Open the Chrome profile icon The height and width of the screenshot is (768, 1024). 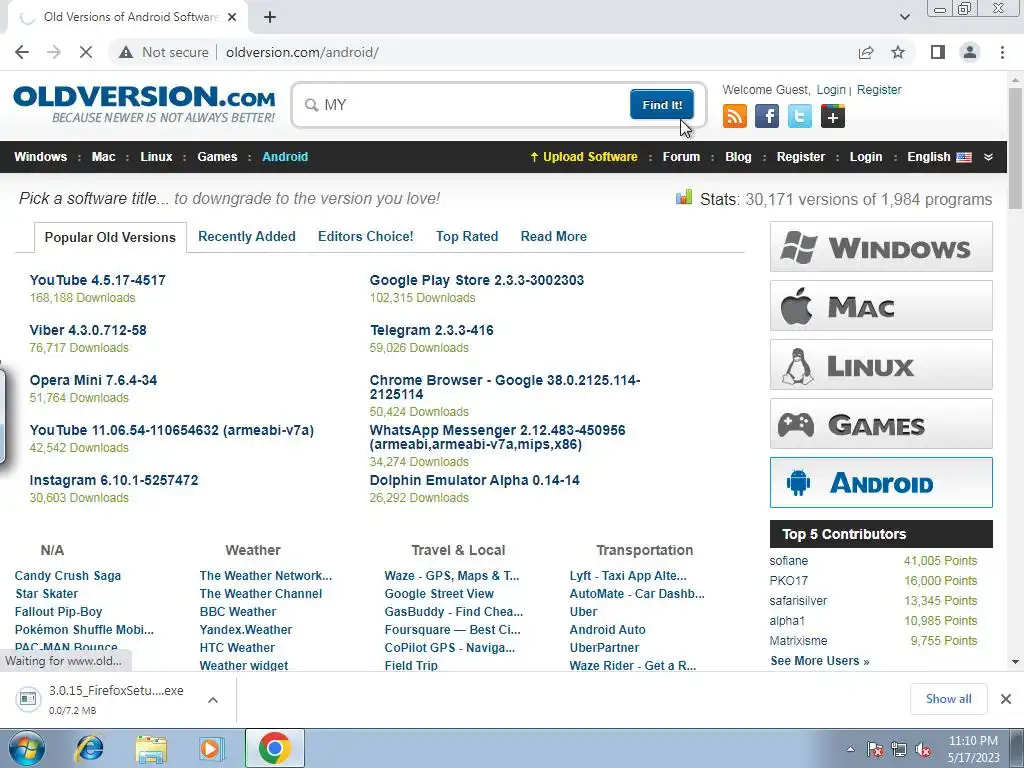pyautogui.click(x=970, y=52)
